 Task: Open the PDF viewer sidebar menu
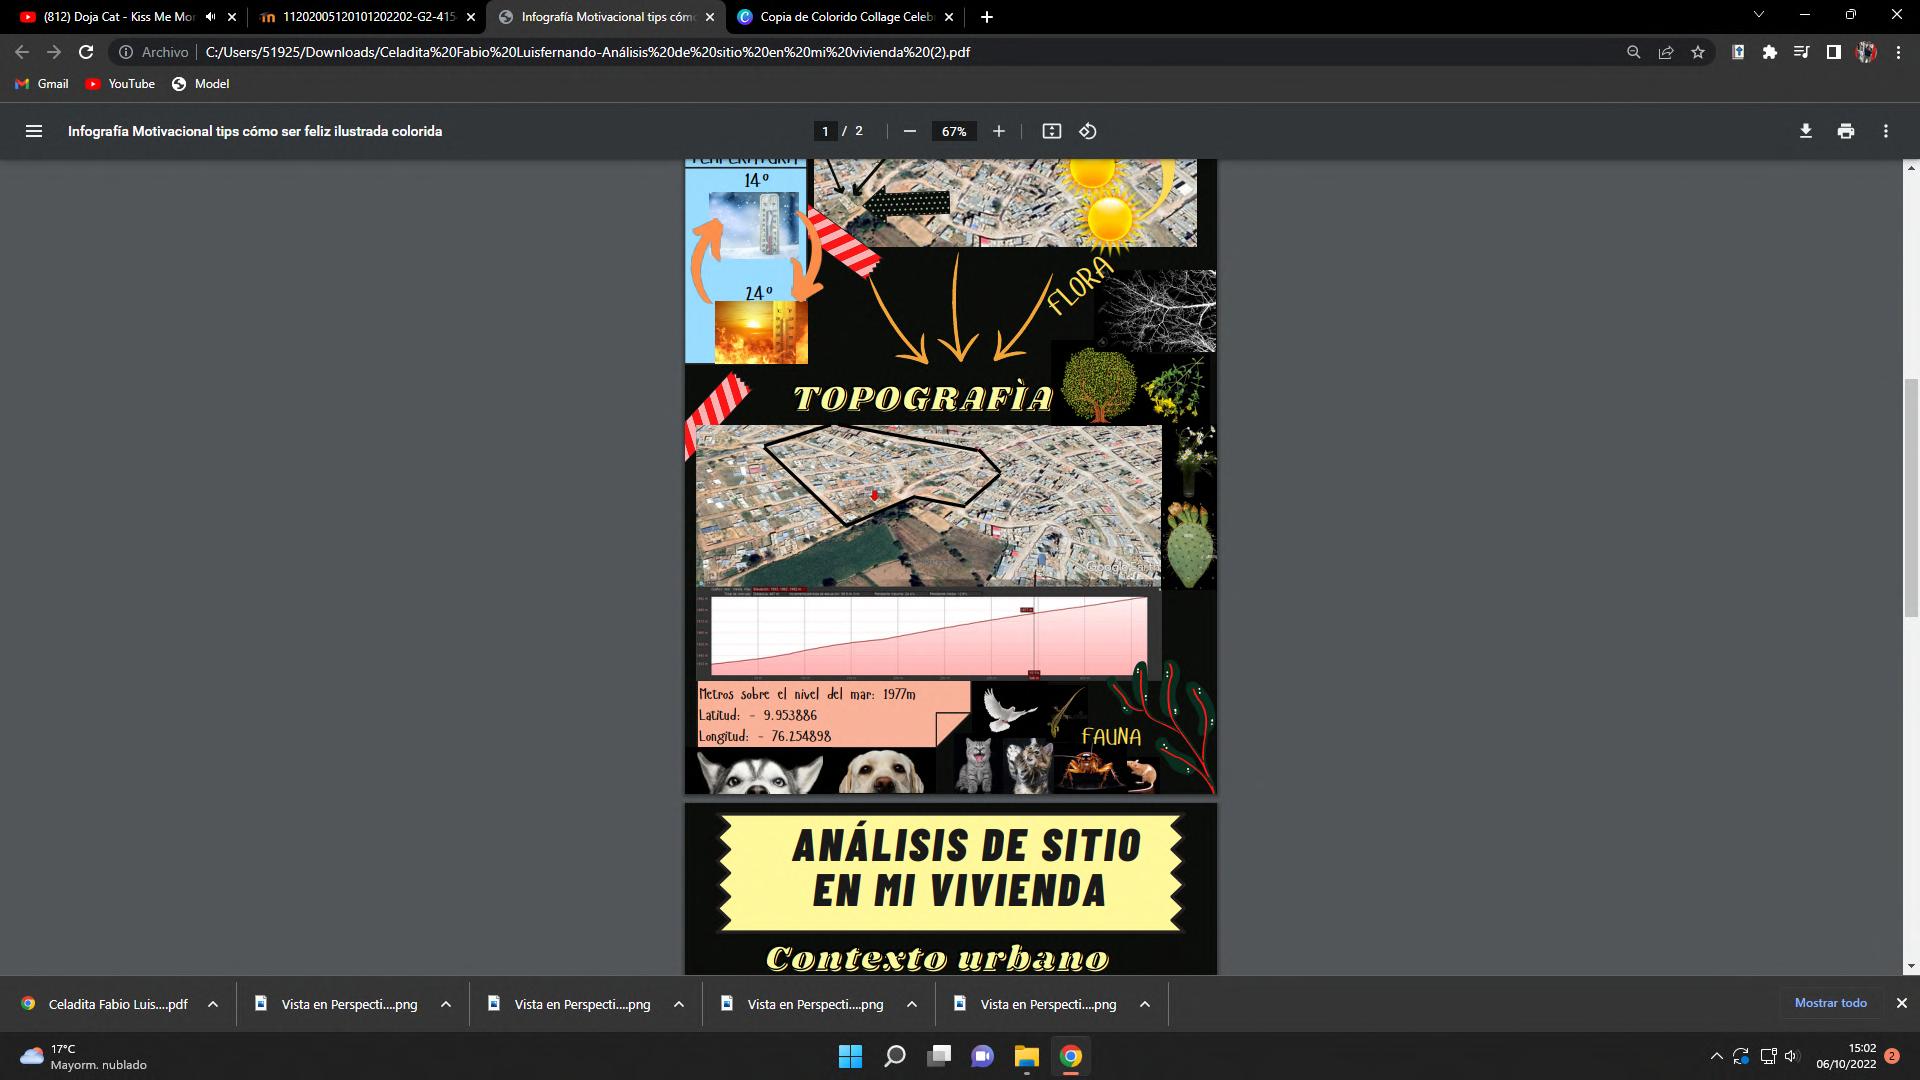point(34,131)
